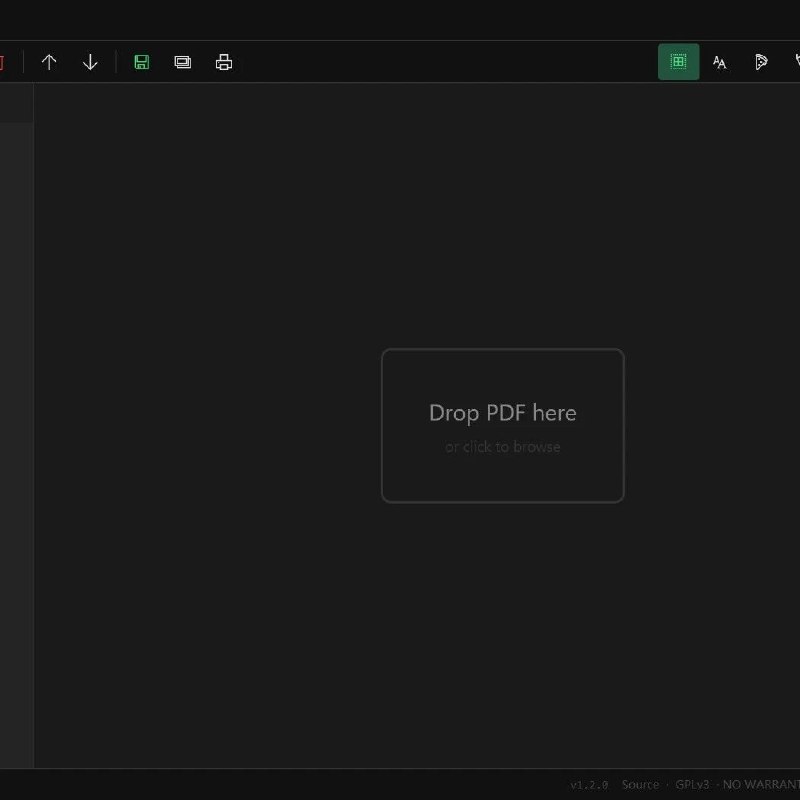
Task: Select the AA text size tool
Action: (720, 62)
